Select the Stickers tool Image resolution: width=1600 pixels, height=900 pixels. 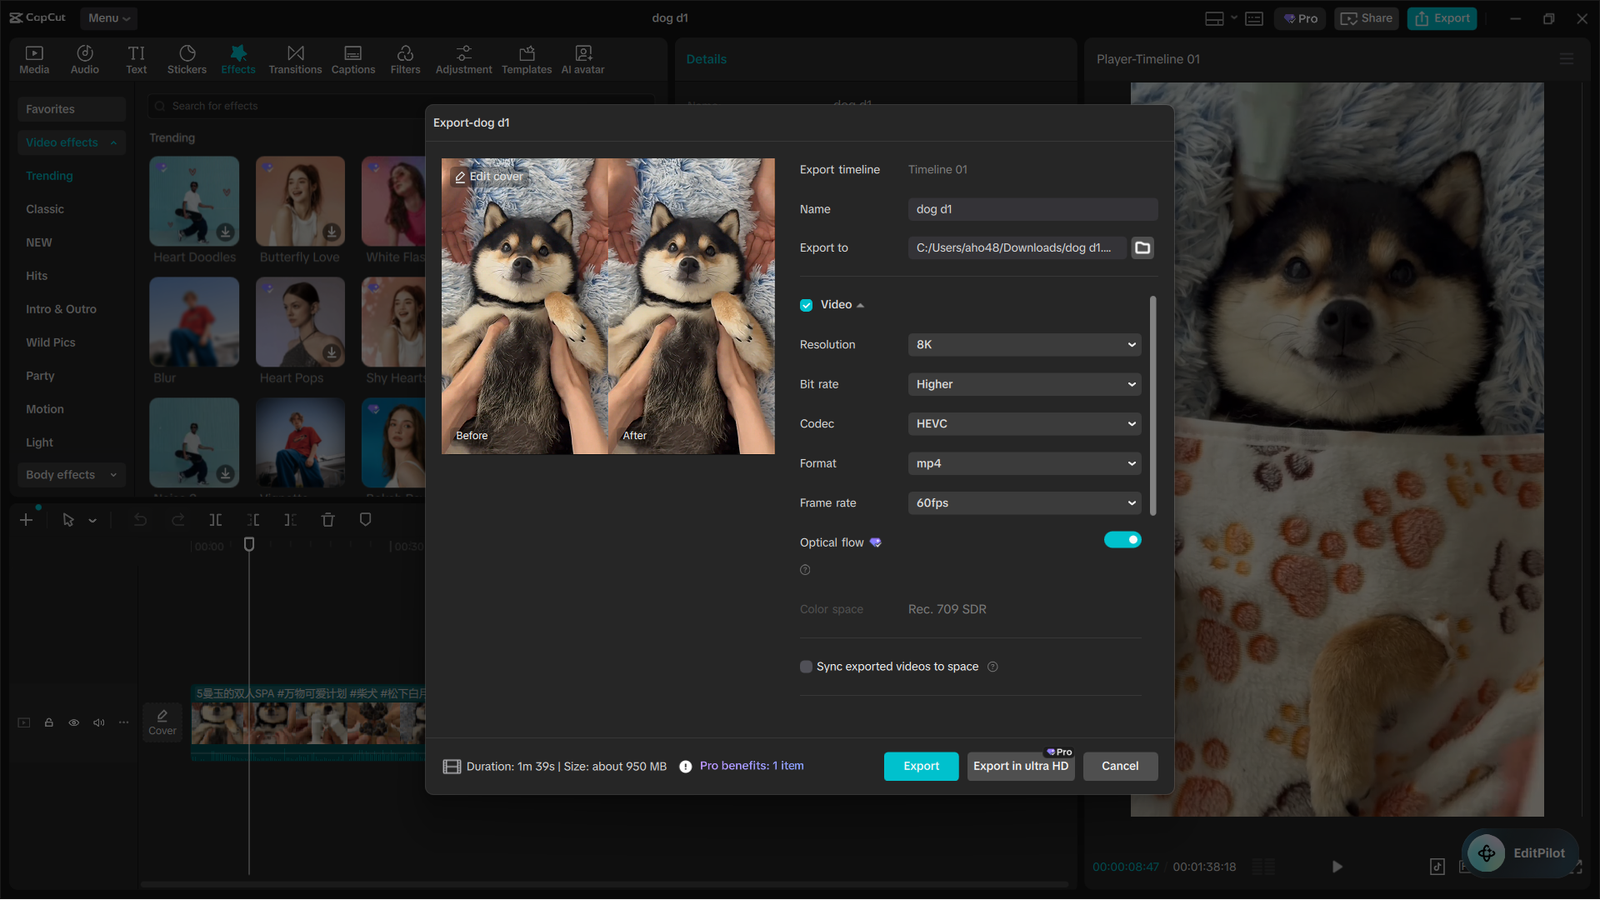click(187, 58)
